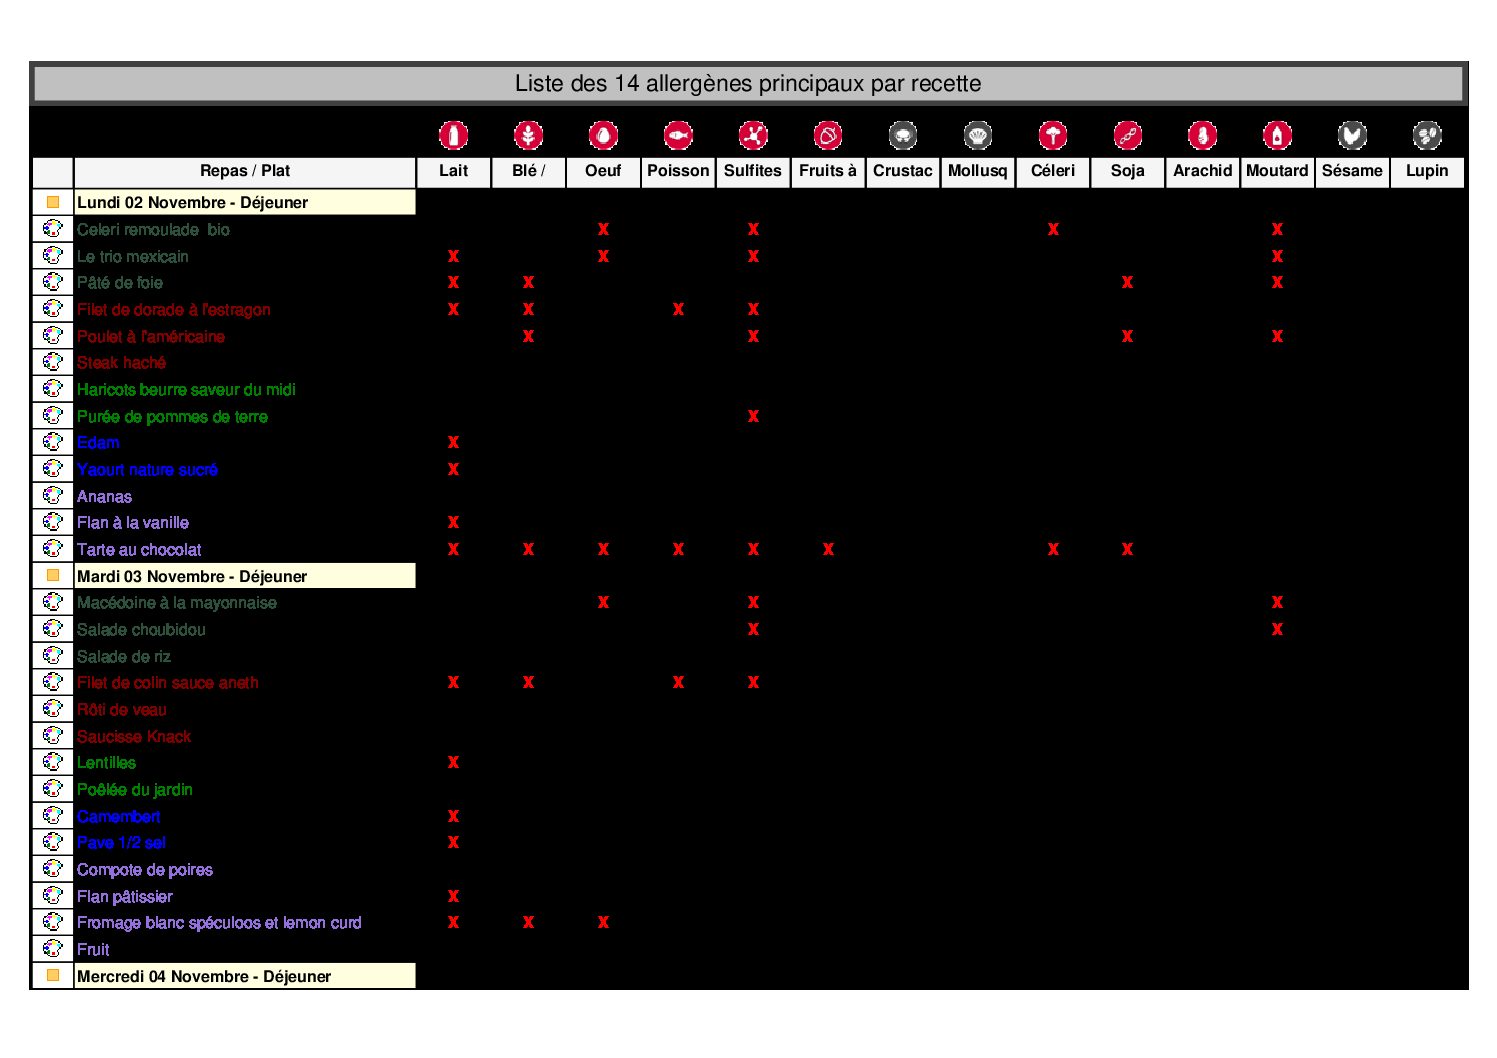
Task: Click the Soja X for Pâté de foie
Action: click(1127, 282)
